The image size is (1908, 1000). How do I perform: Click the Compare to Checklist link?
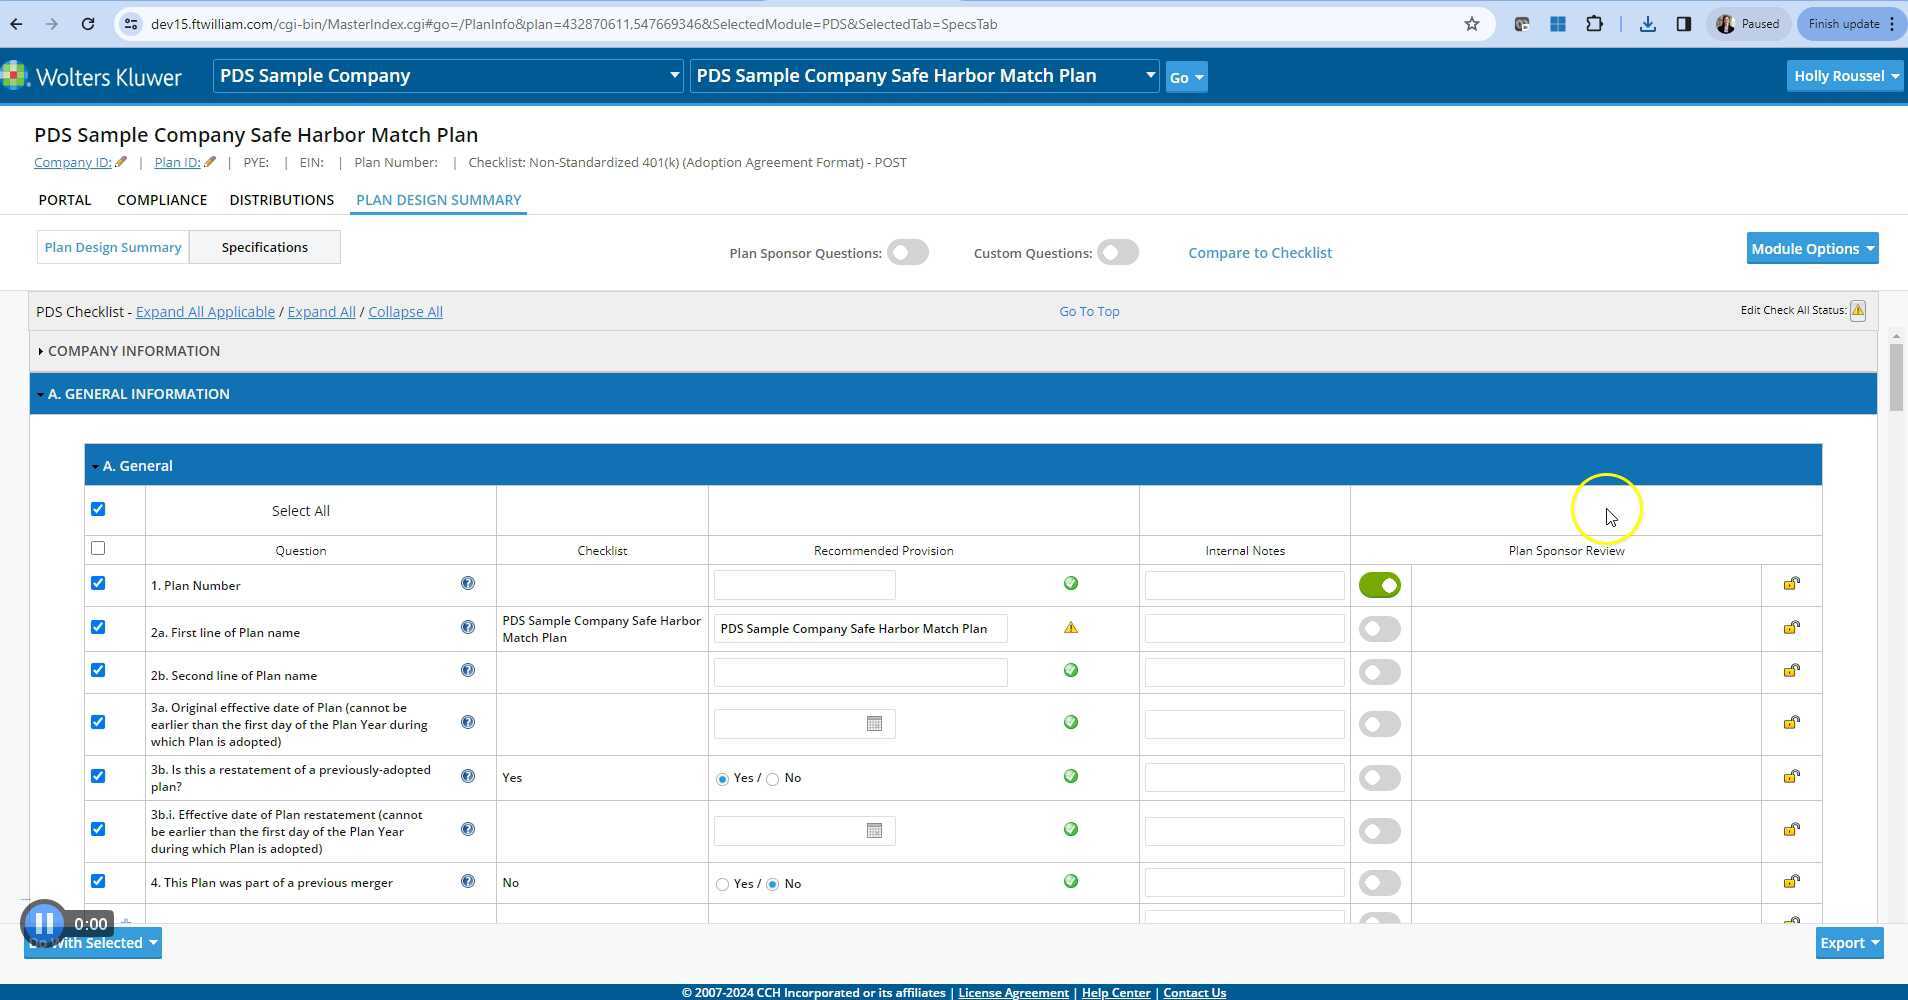point(1259,253)
